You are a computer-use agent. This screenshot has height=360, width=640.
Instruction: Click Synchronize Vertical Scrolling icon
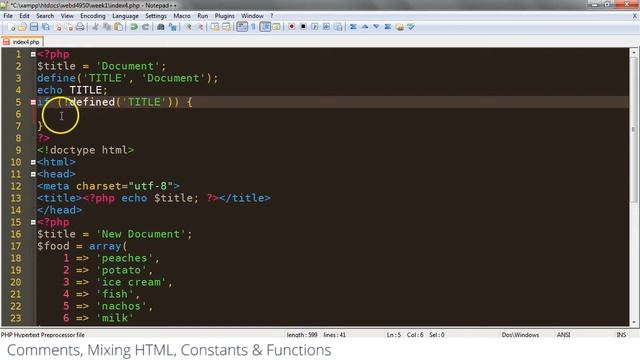[215, 27]
